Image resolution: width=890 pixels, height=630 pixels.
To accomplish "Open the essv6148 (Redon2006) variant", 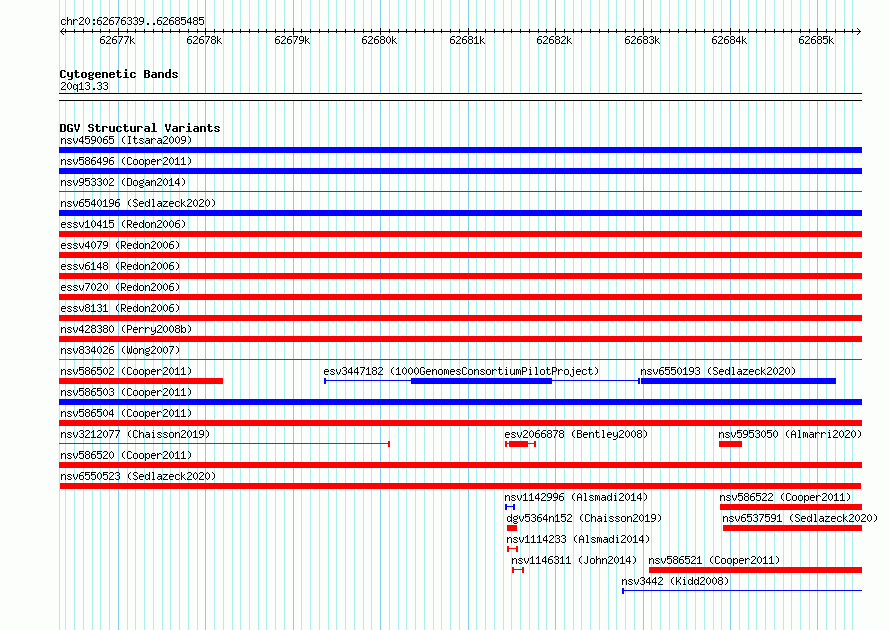I will click(120, 266).
